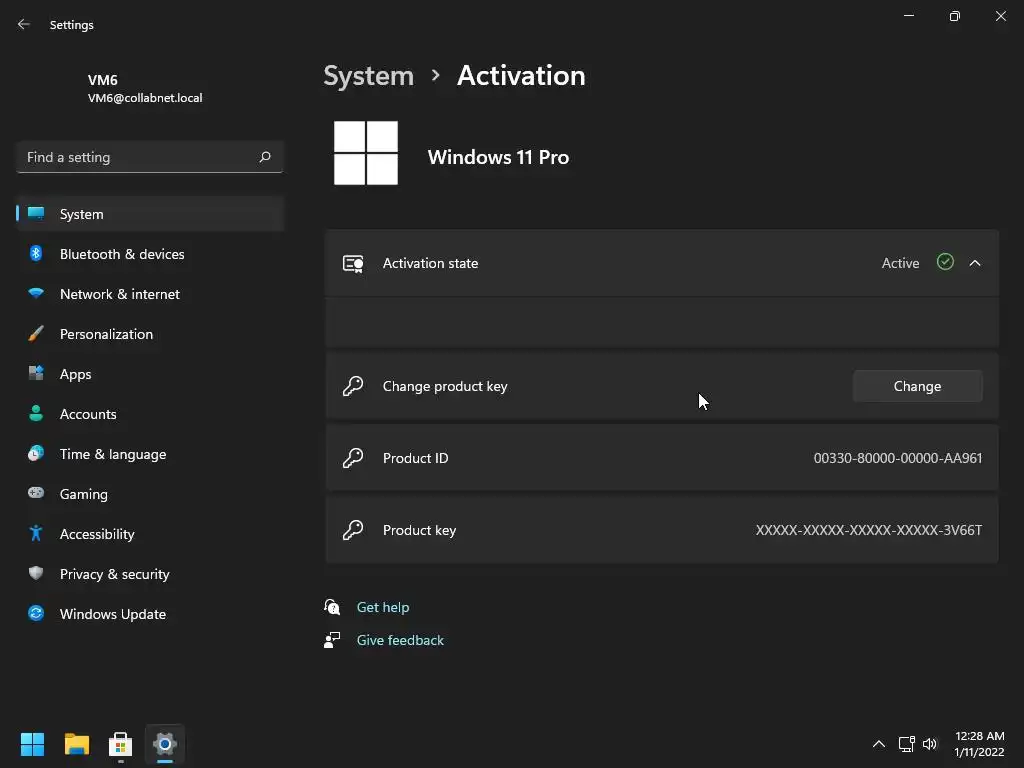Open Microsoft Store from the taskbar
The image size is (1024, 768).
click(121, 744)
